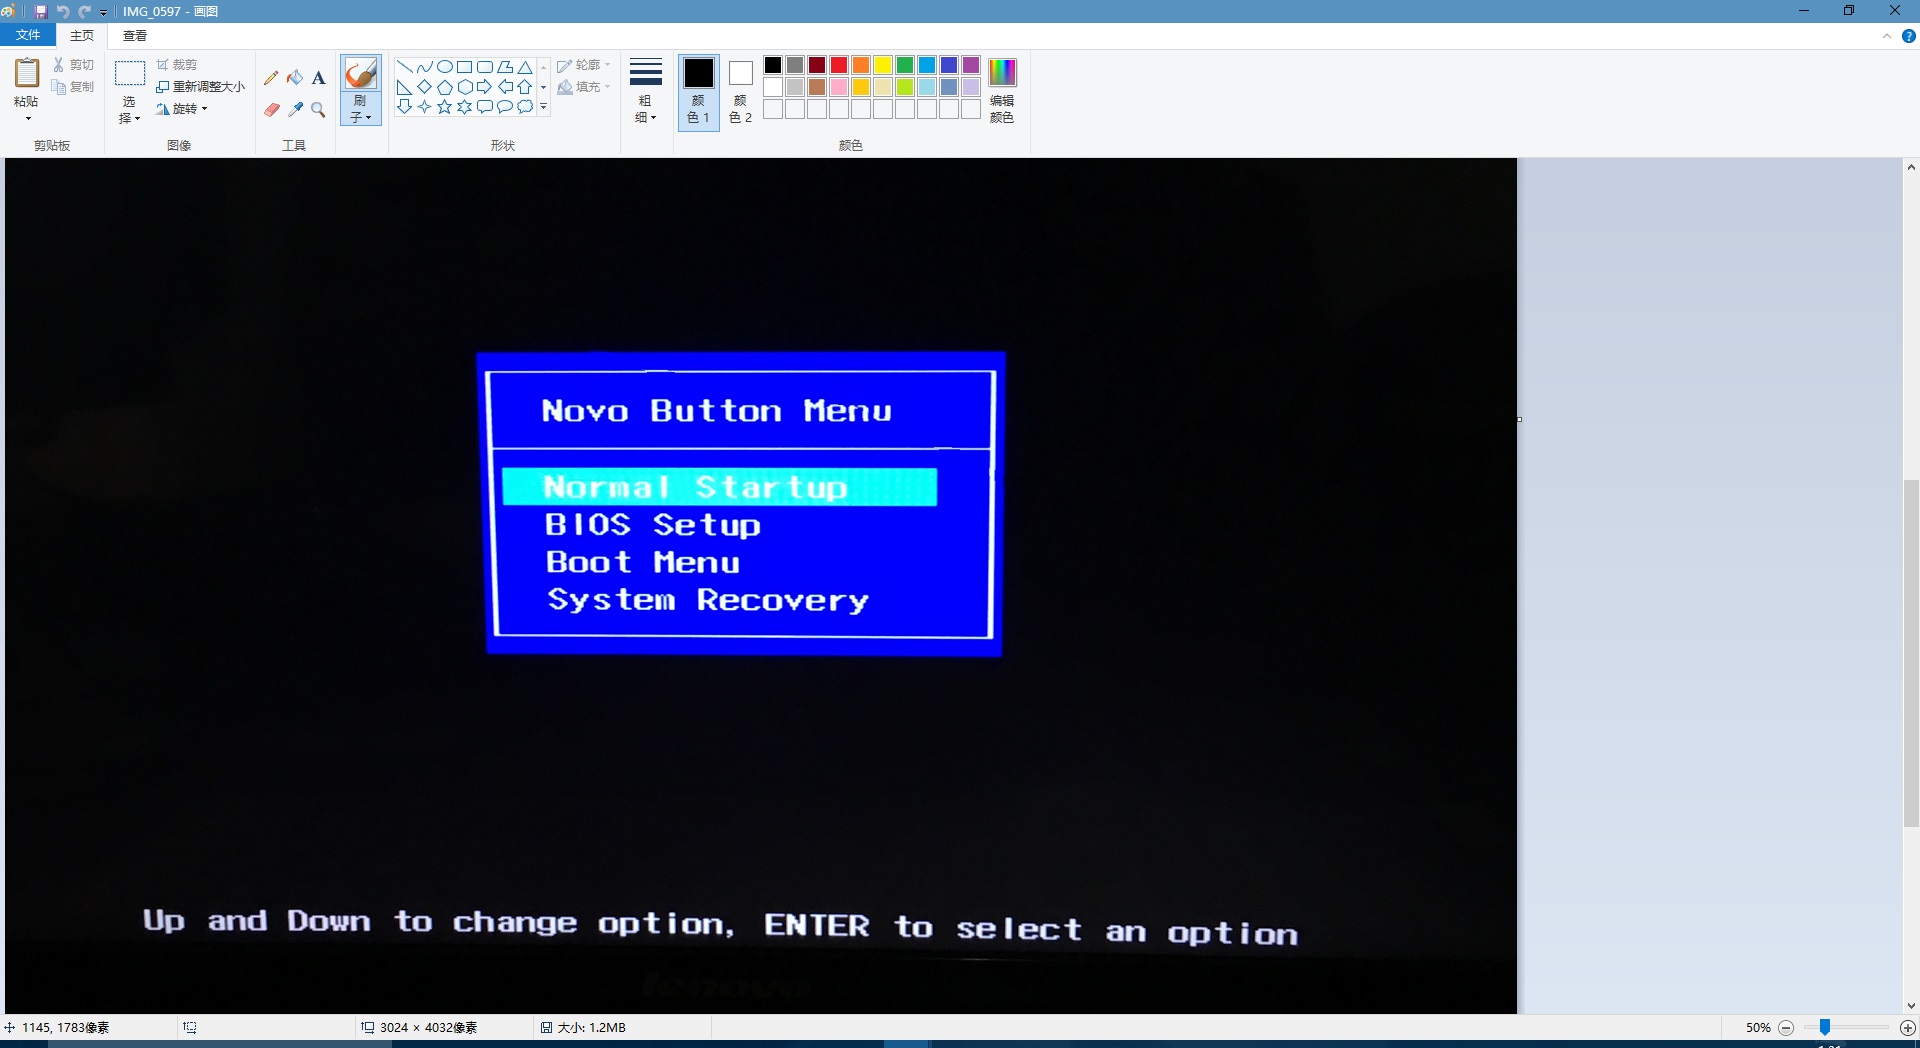The image size is (1920, 1048).
Task: Open Edit colors (编辑颜色)
Action: (x=1002, y=91)
